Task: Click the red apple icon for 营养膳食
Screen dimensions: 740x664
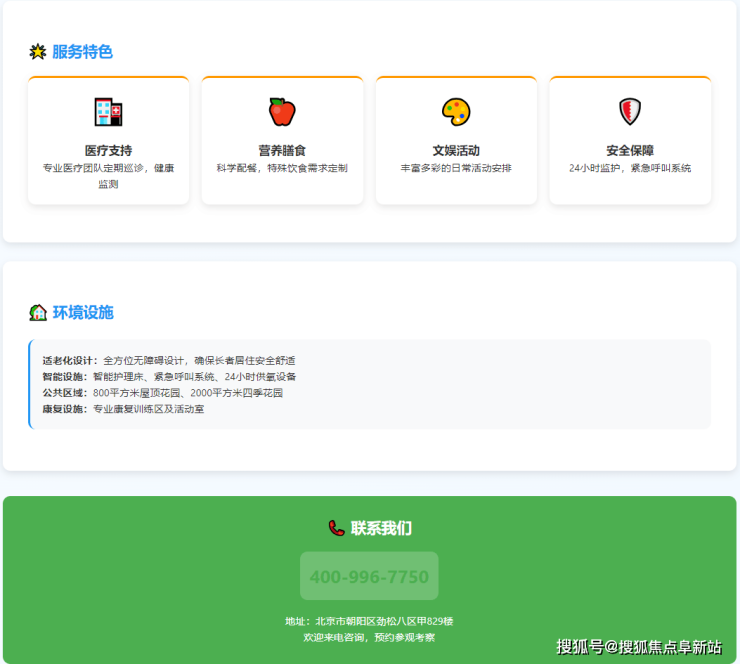Action: click(282, 112)
